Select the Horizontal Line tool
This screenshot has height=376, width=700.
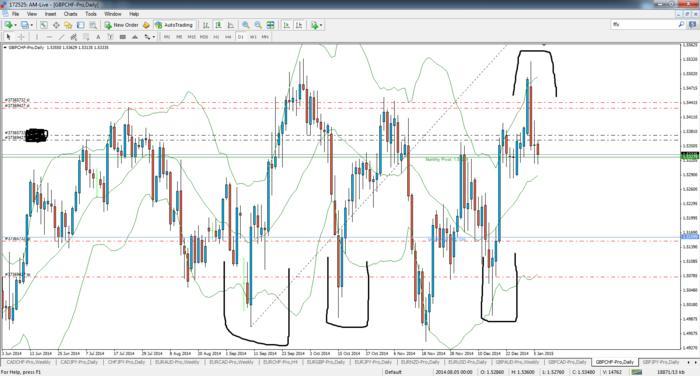(x=49, y=37)
